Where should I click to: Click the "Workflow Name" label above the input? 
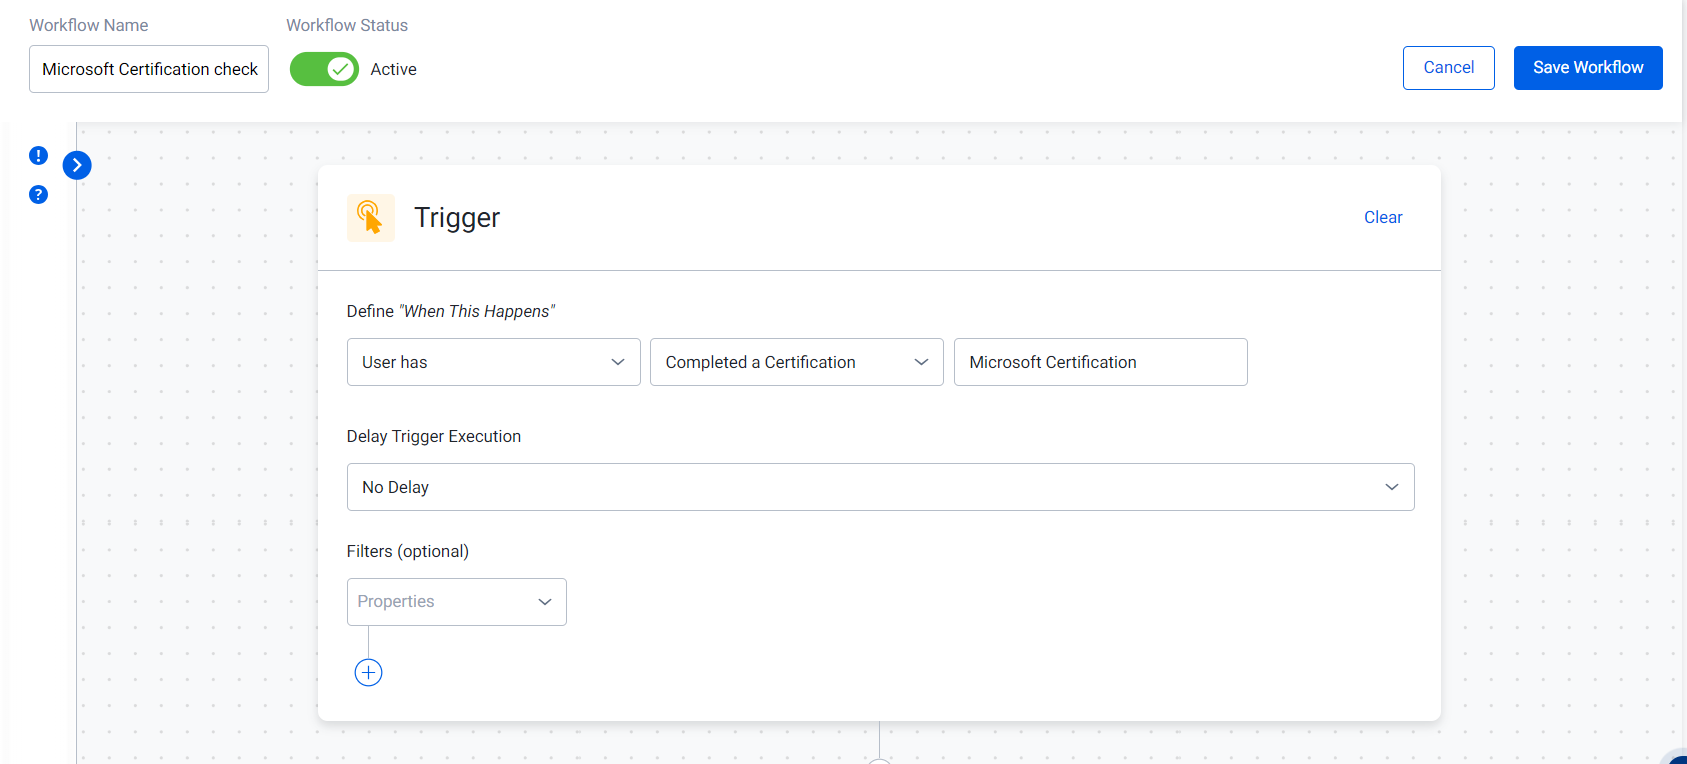pyautogui.click(x=89, y=25)
